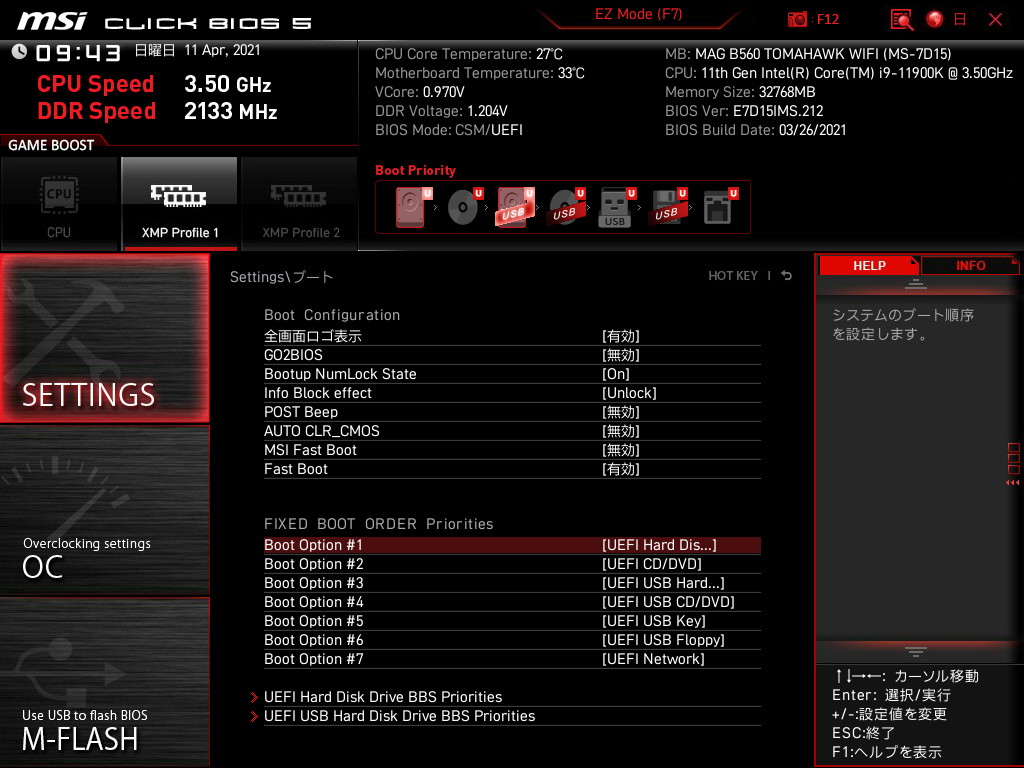Click the Boot Priority heading
This screenshot has width=1024, height=768.
tap(415, 170)
